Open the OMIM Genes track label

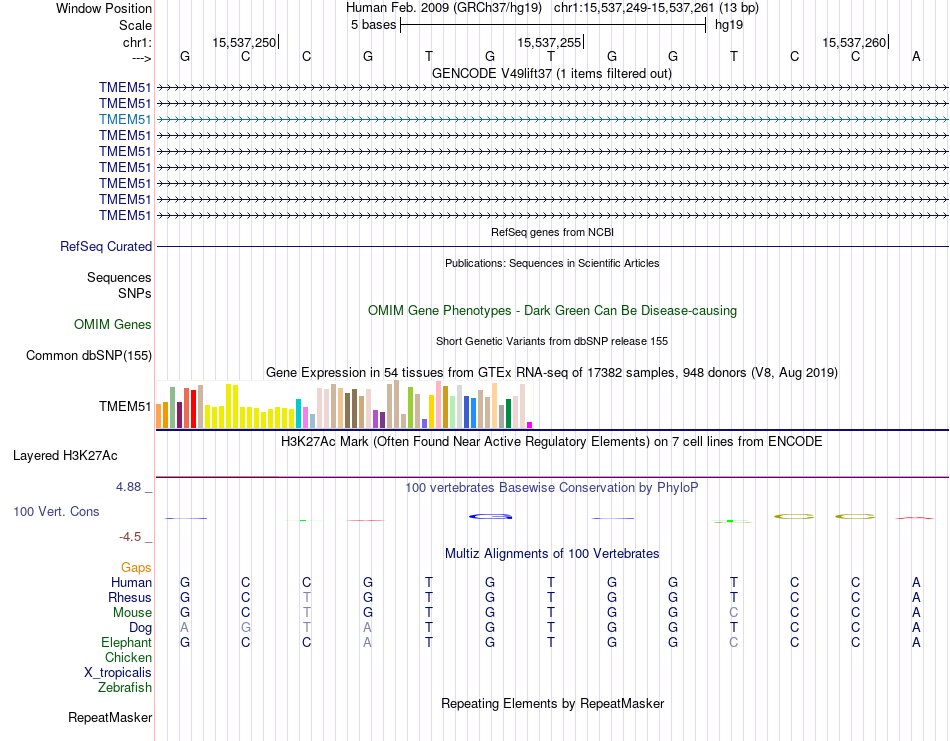(113, 324)
